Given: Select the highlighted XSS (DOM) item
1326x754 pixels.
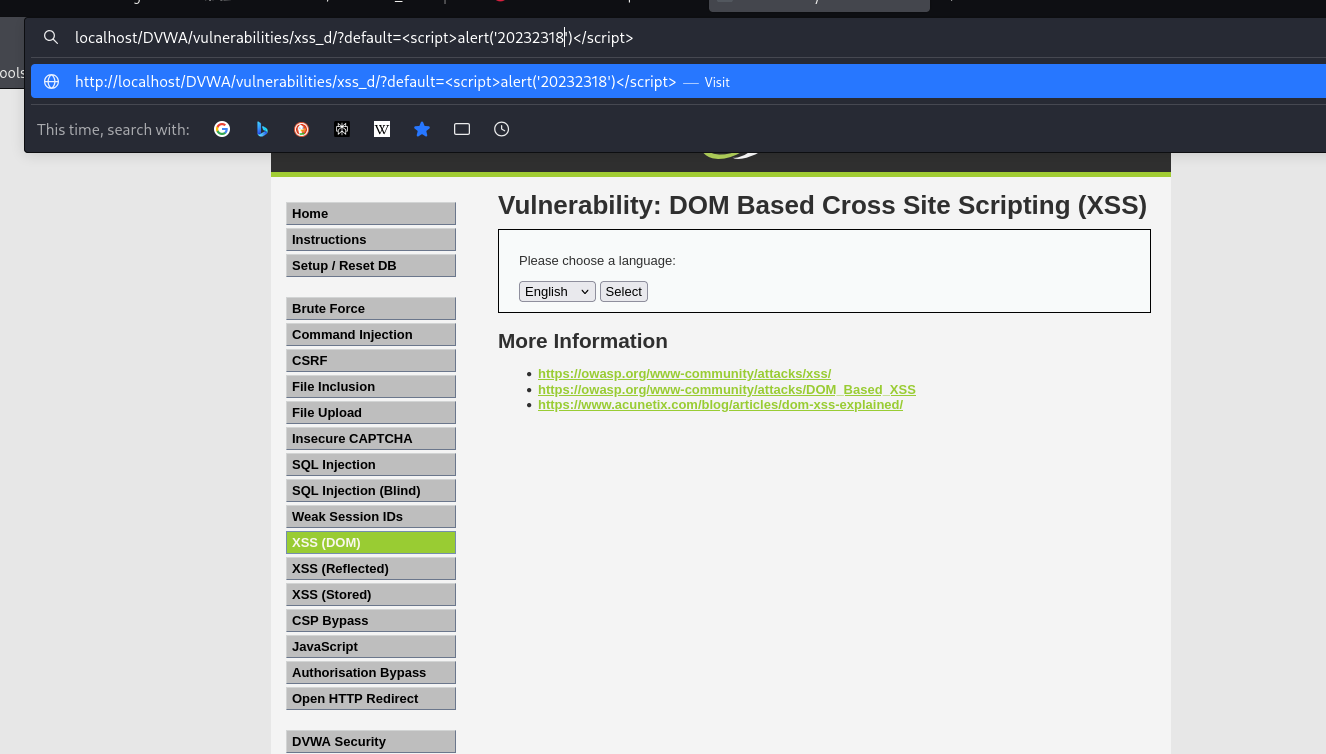Looking at the screenshot, I should point(371,543).
